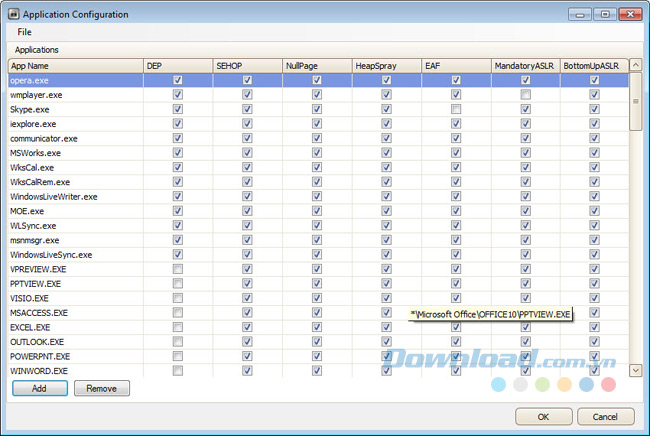Enable MandatoryASLR for wmplayer.exe

pos(526,95)
